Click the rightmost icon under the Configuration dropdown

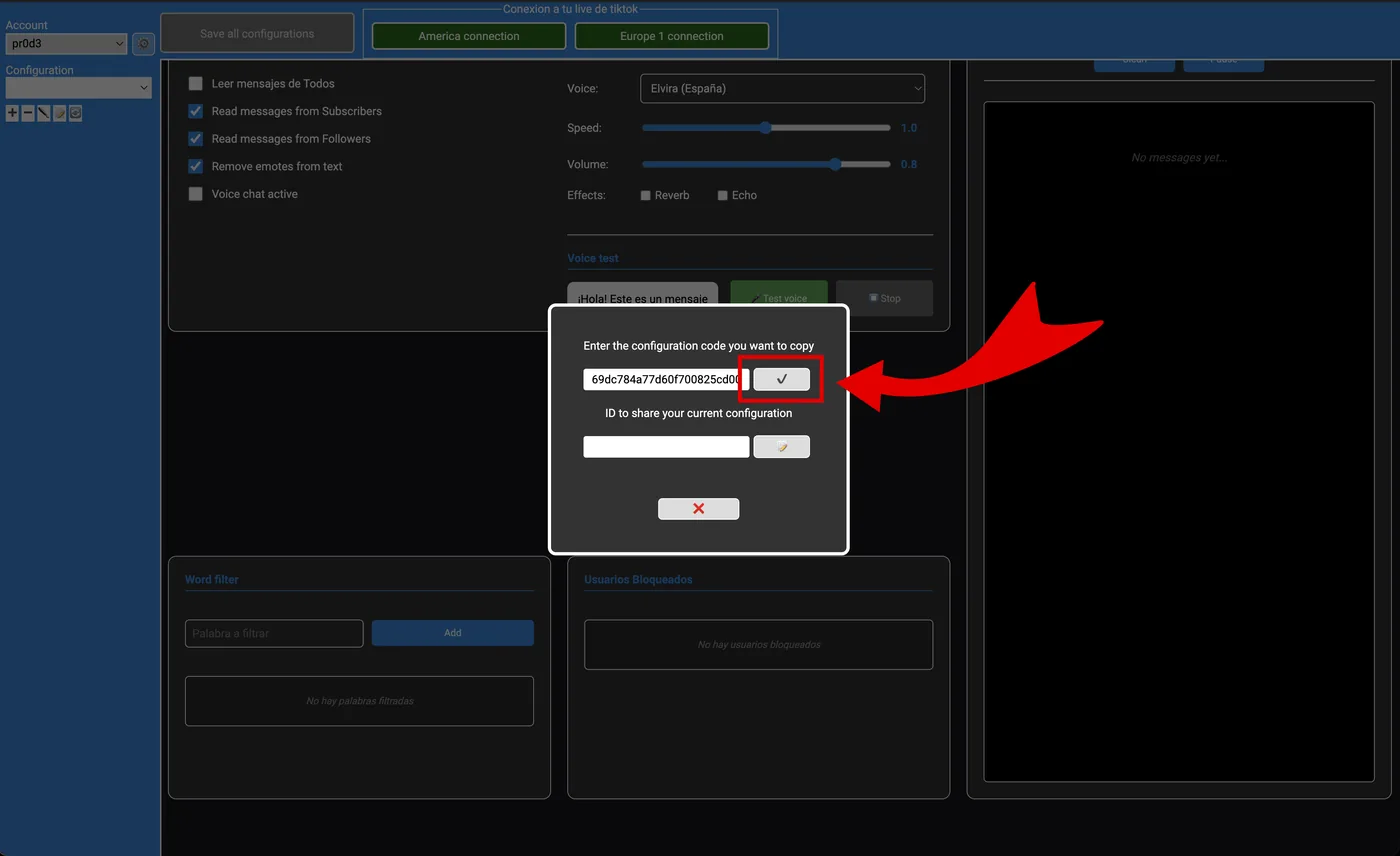tap(75, 114)
